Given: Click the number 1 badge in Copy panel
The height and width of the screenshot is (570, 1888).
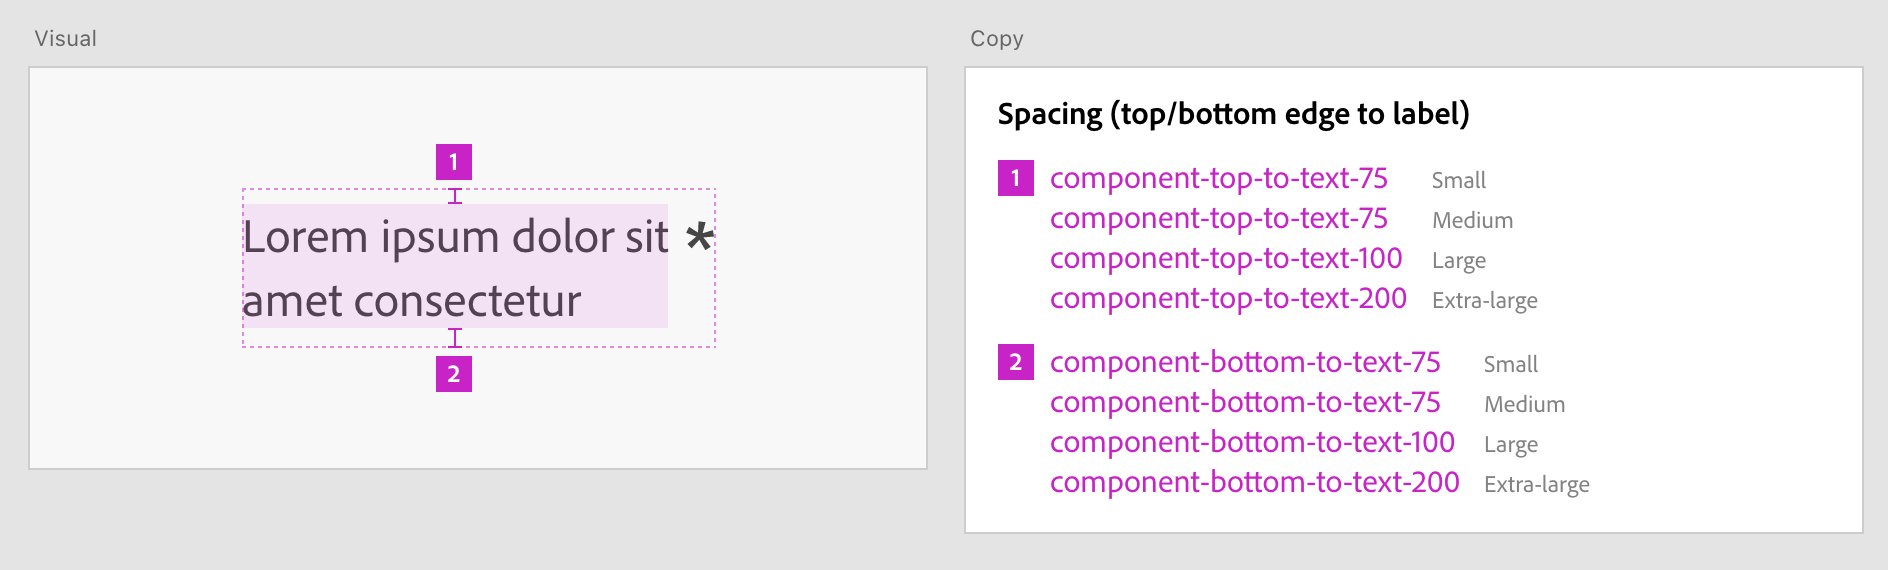Looking at the screenshot, I should pyautogui.click(x=1015, y=178).
